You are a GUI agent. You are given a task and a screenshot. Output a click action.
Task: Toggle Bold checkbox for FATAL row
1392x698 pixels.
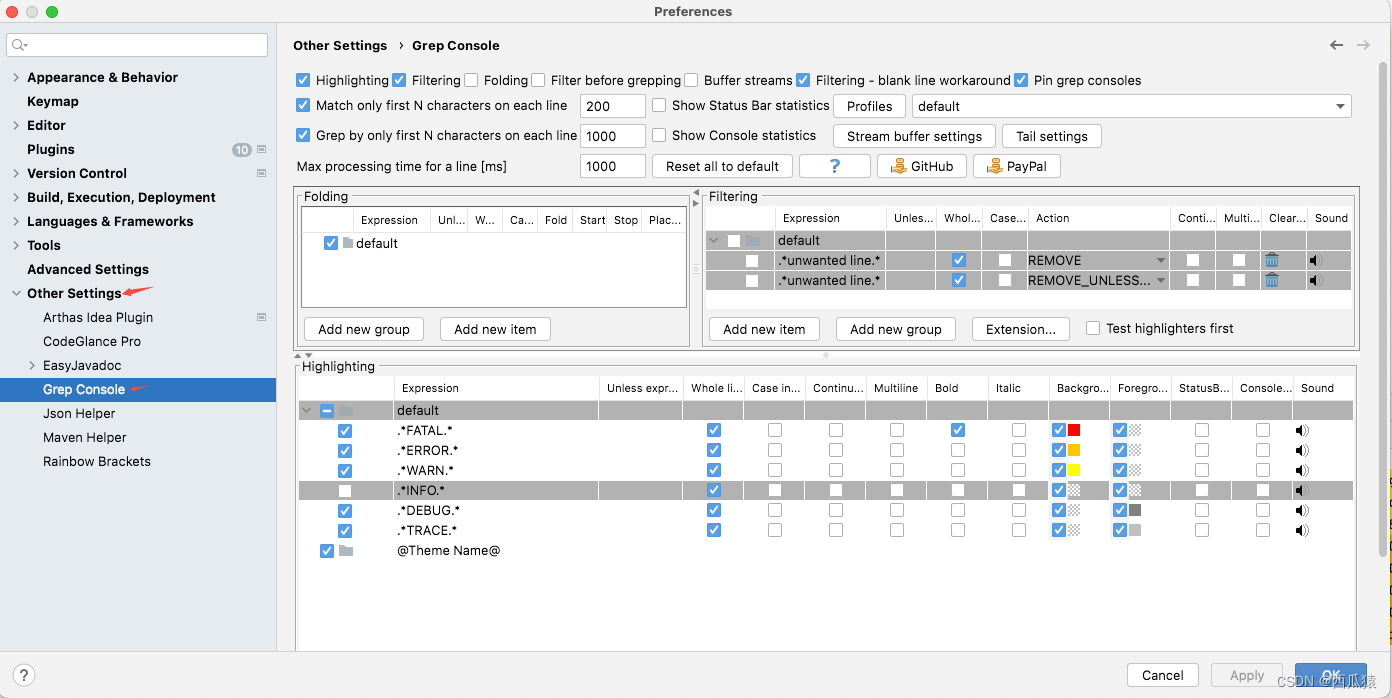click(x=958, y=430)
